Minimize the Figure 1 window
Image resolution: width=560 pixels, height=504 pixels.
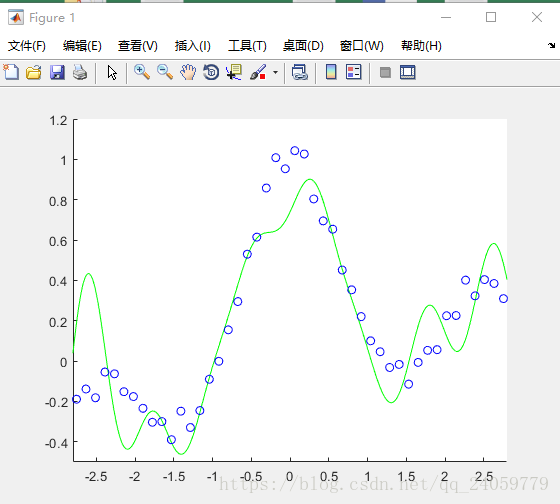(446, 17)
